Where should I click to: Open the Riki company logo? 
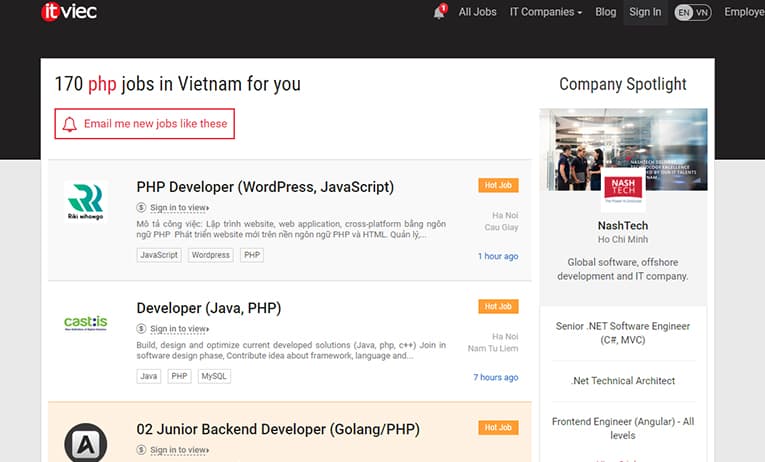point(86,202)
